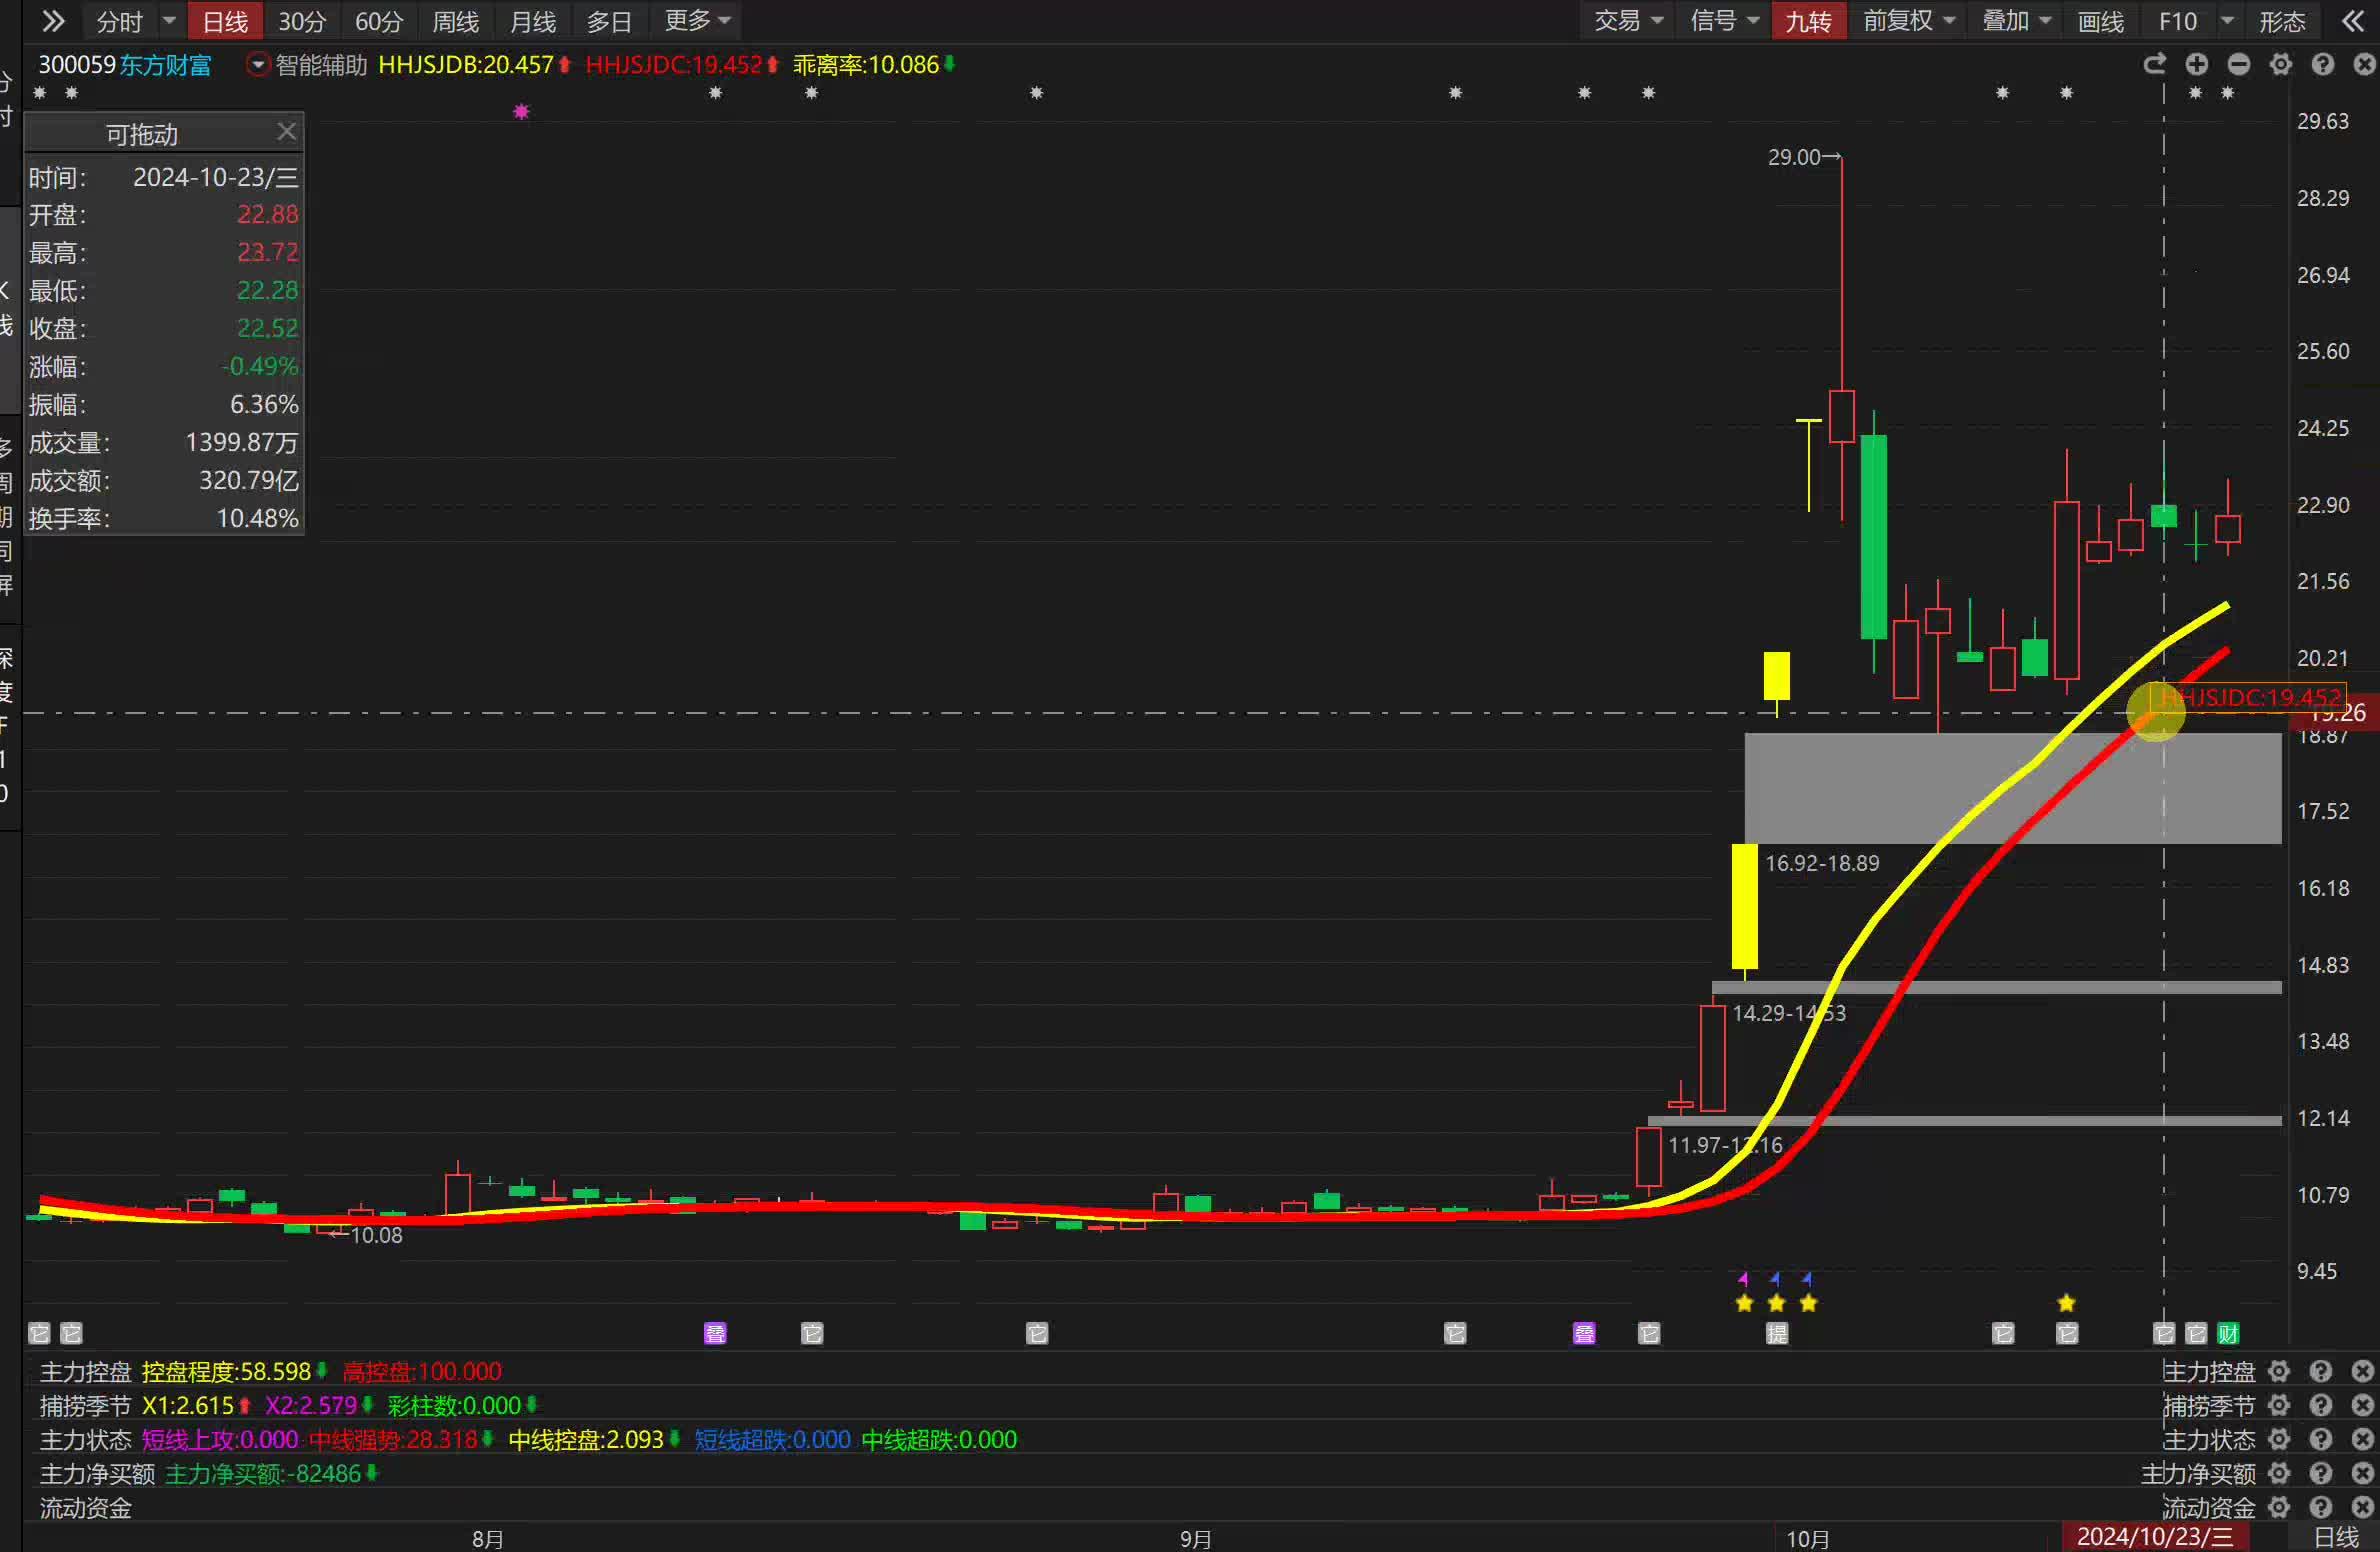Switch to 月线 monthly tab
The image size is (2380, 1552).
[533, 21]
